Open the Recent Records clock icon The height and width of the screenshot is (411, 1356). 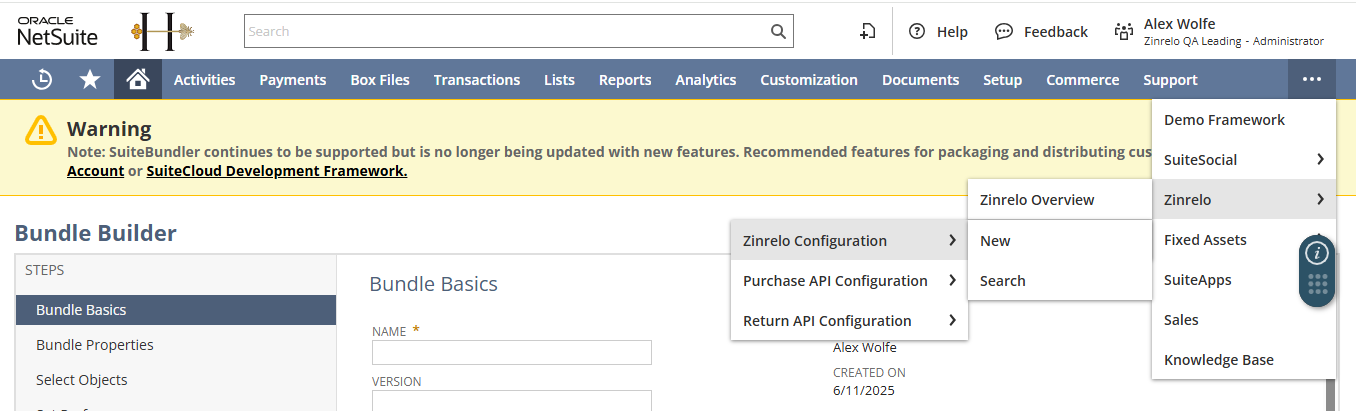point(42,80)
